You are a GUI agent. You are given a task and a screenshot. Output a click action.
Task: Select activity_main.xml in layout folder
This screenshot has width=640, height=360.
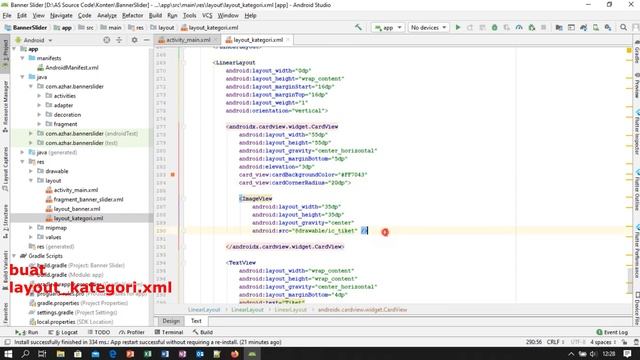(76, 190)
